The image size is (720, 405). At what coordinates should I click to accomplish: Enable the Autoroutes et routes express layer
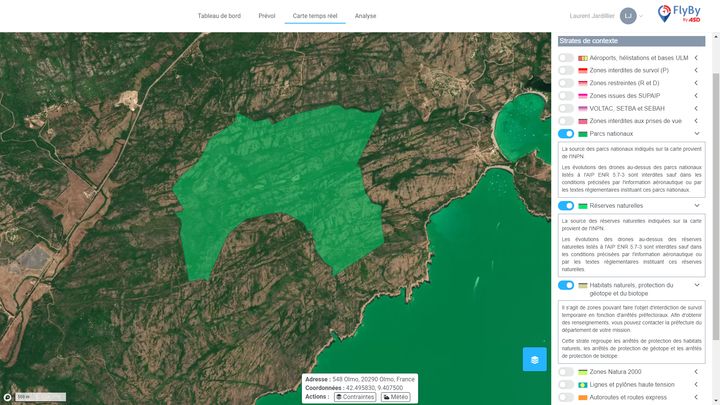click(x=566, y=397)
